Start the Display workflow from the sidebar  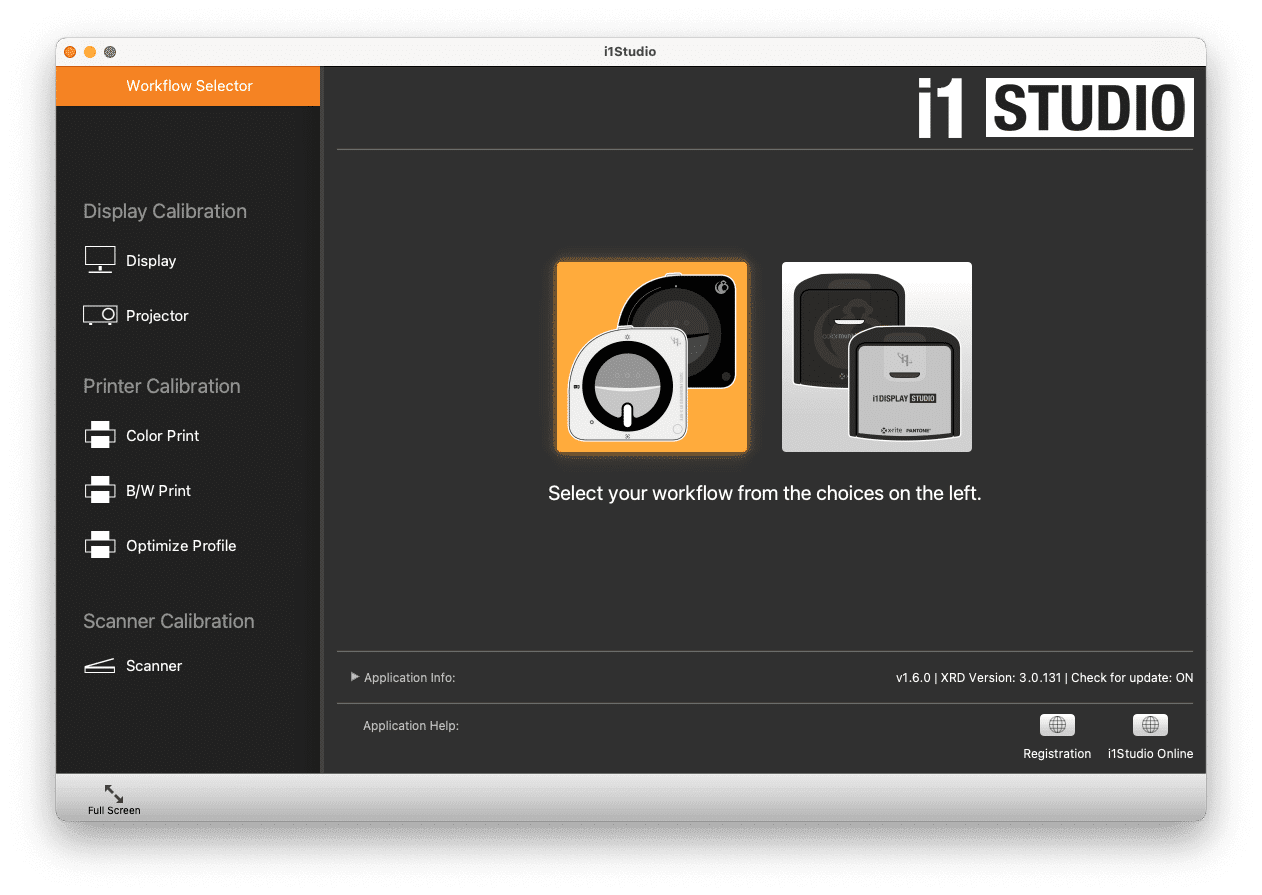click(x=151, y=260)
